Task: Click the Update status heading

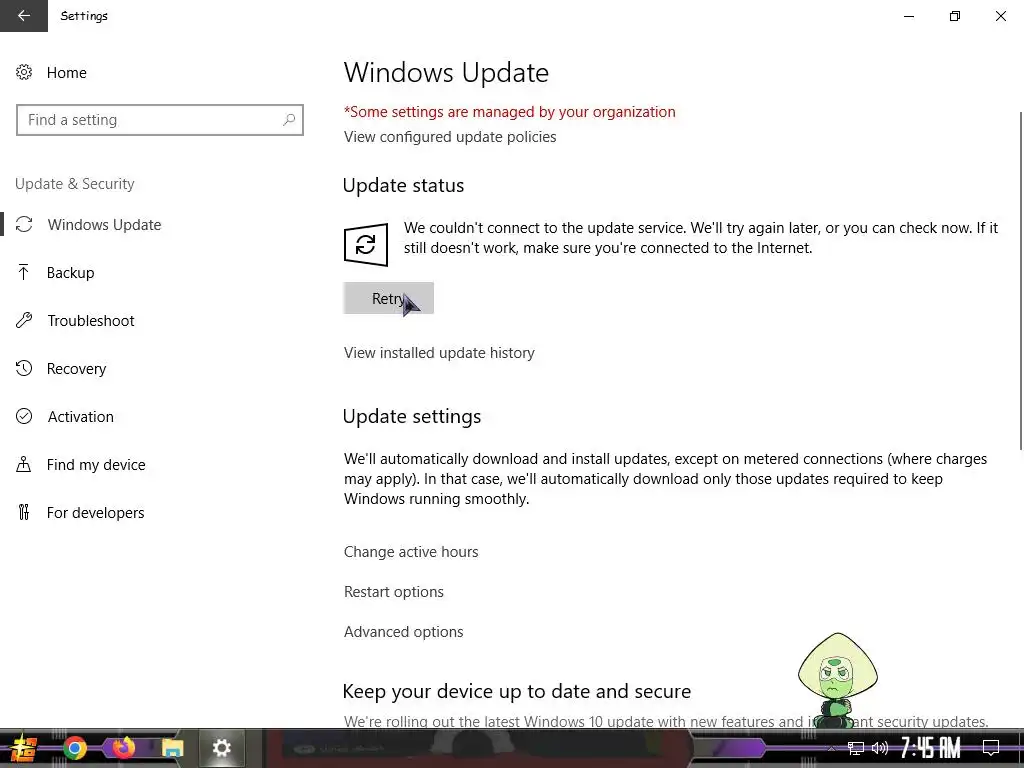Action: click(x=403, y=185)
